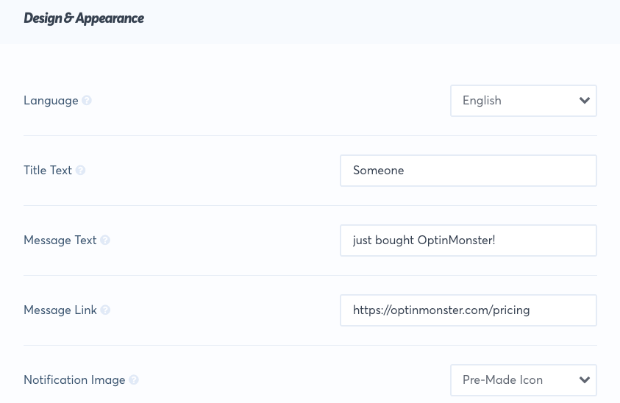
Task: Click into the Message Text input box
Action: (x=468, y=240)
